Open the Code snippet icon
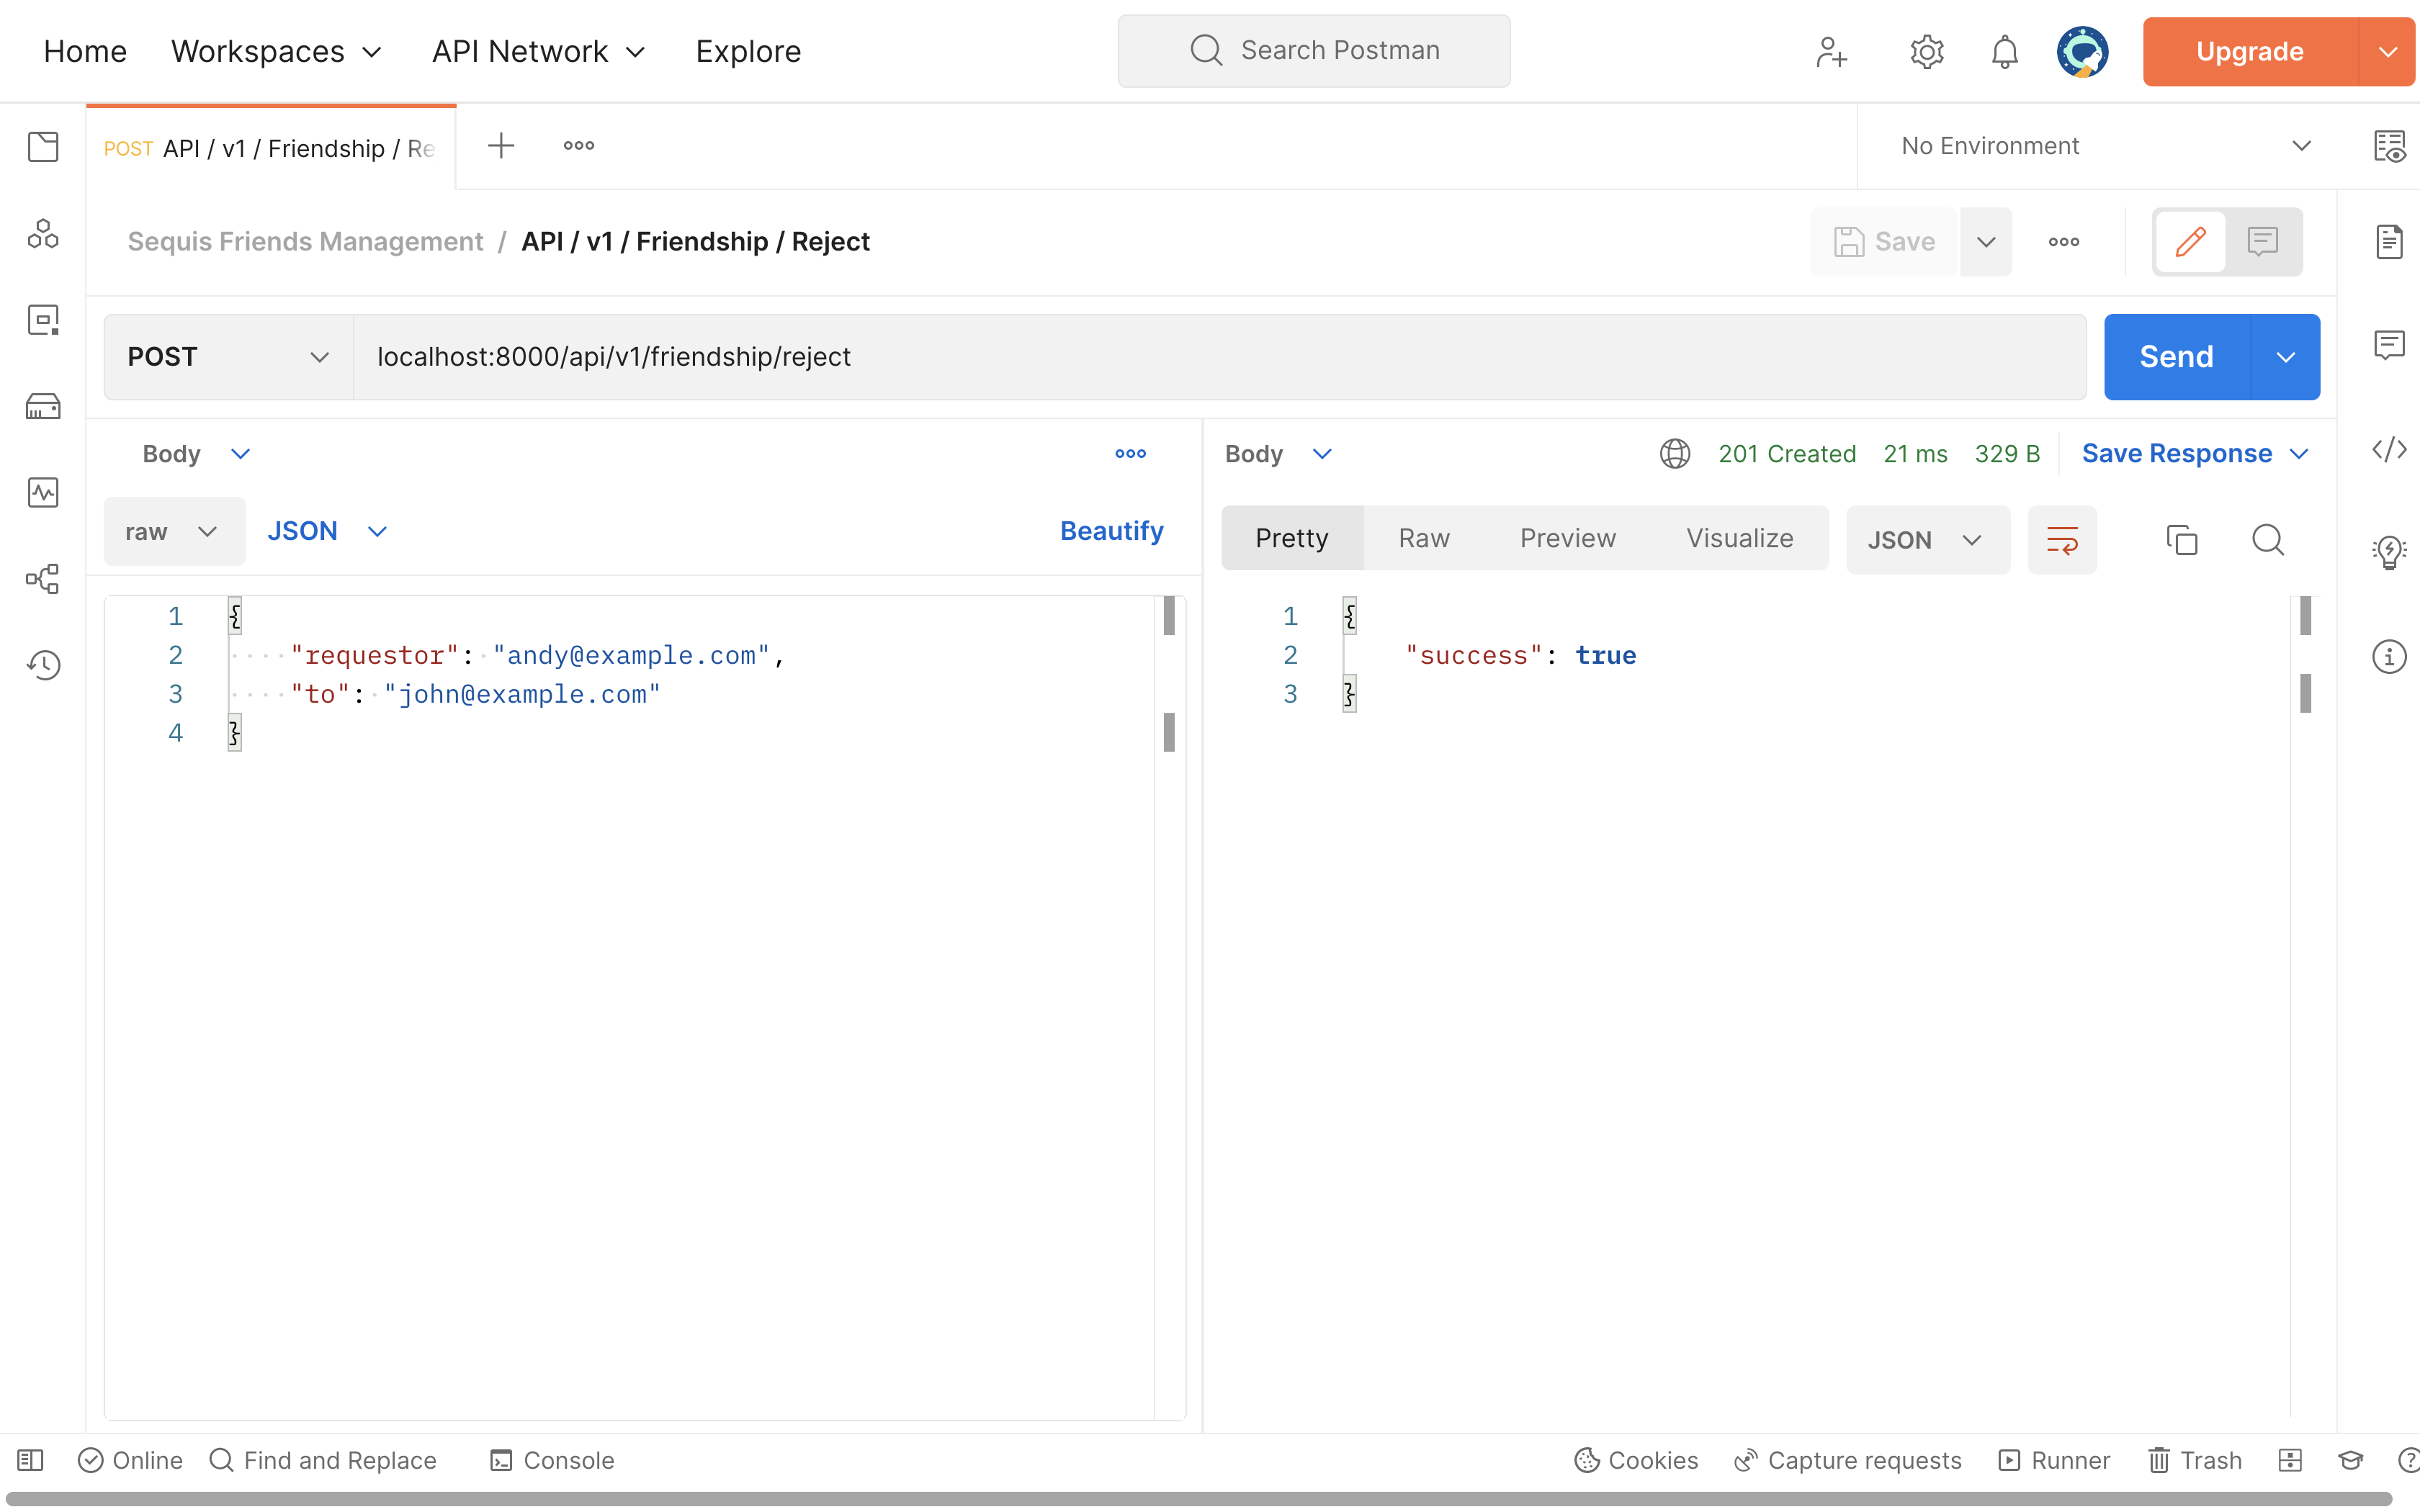The width and height of the screenshot is (2420, 1512). pyautogui.click(x=2389, y=449)
